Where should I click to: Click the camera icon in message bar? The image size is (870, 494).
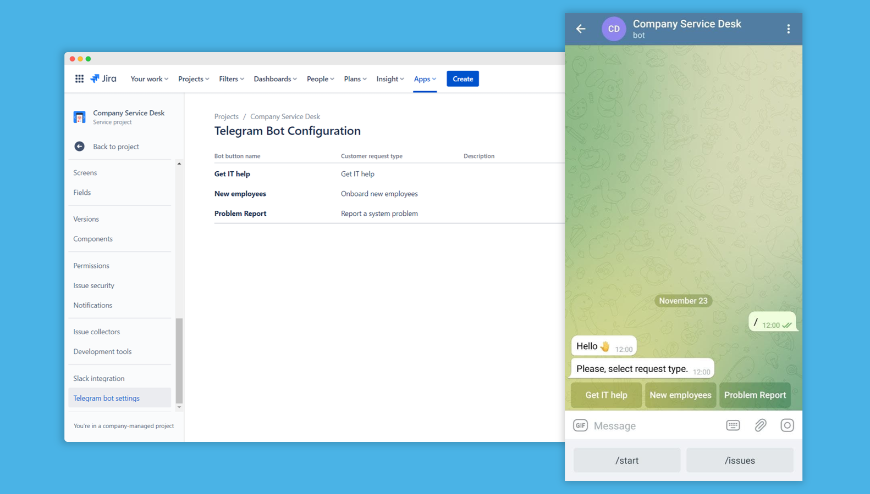pos(787,426)
